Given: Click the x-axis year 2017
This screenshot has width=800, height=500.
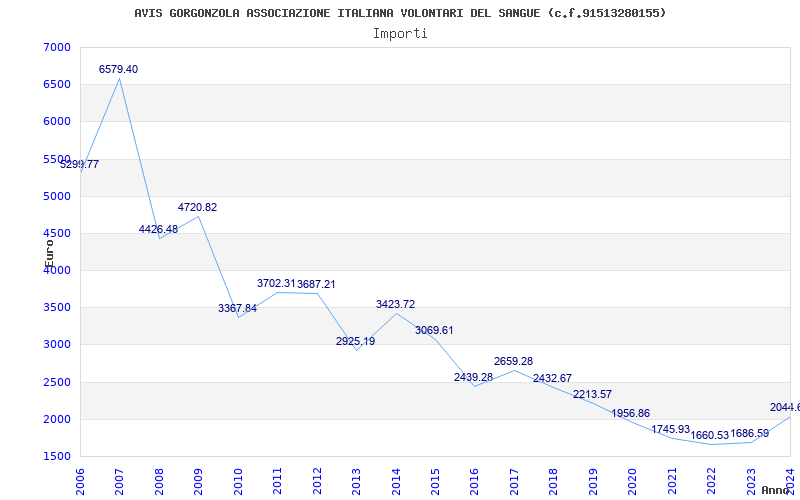Looking at the screenshot, I should [514, 481].
